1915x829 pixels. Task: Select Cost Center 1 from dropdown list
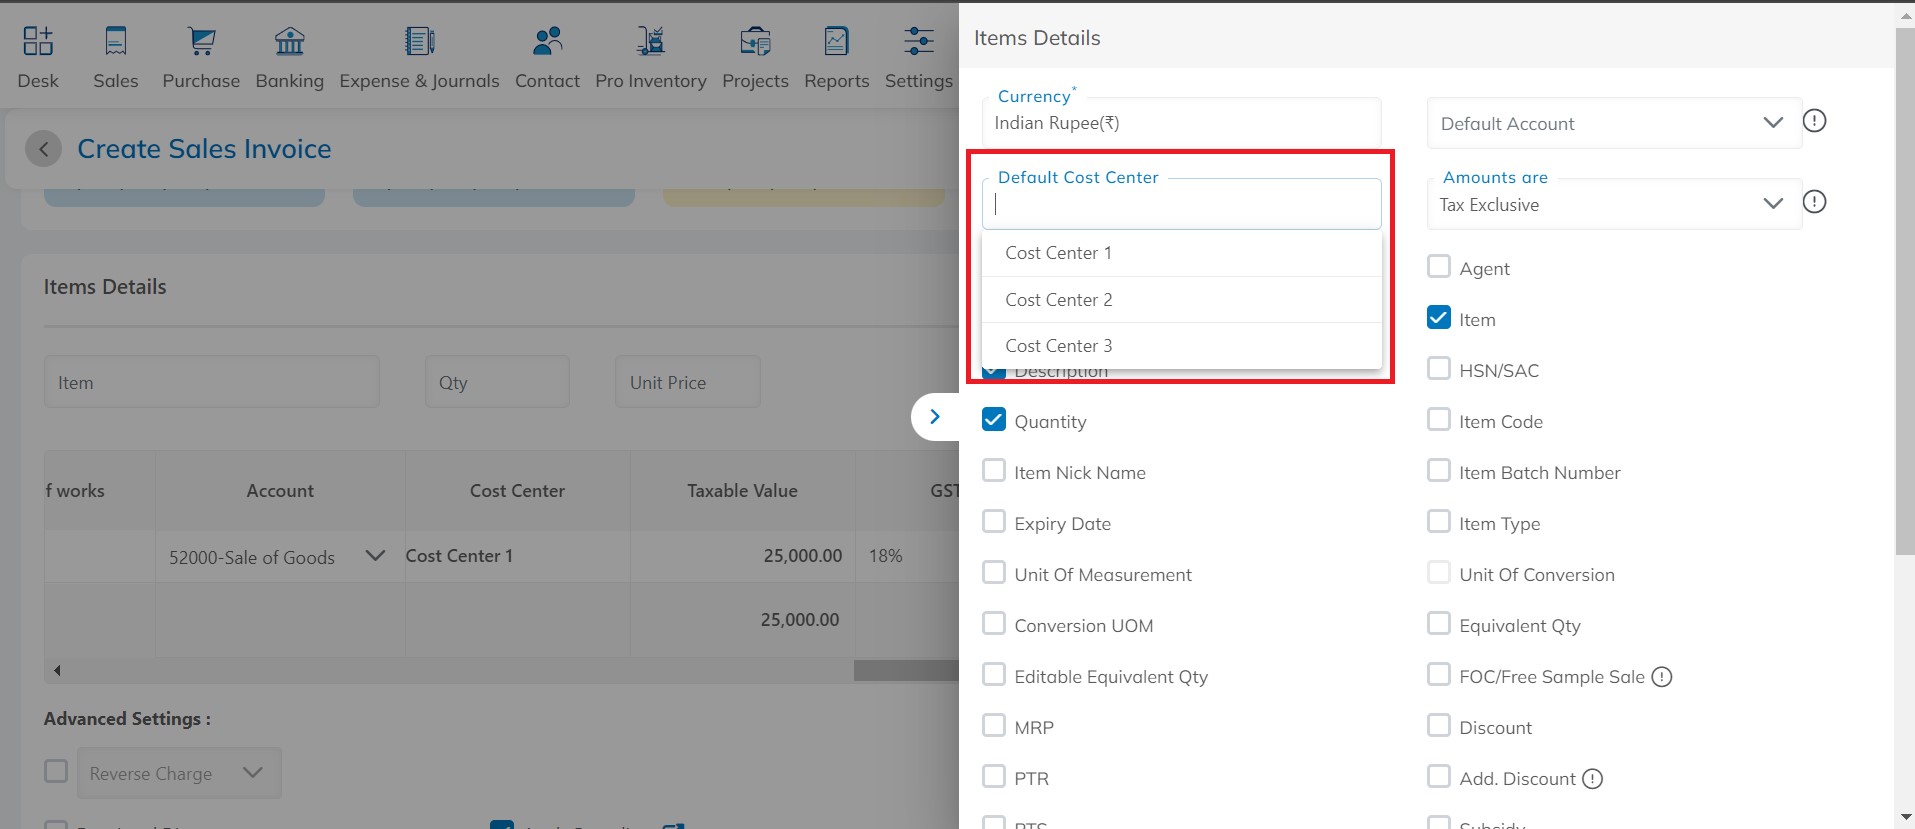[1182, 253]
